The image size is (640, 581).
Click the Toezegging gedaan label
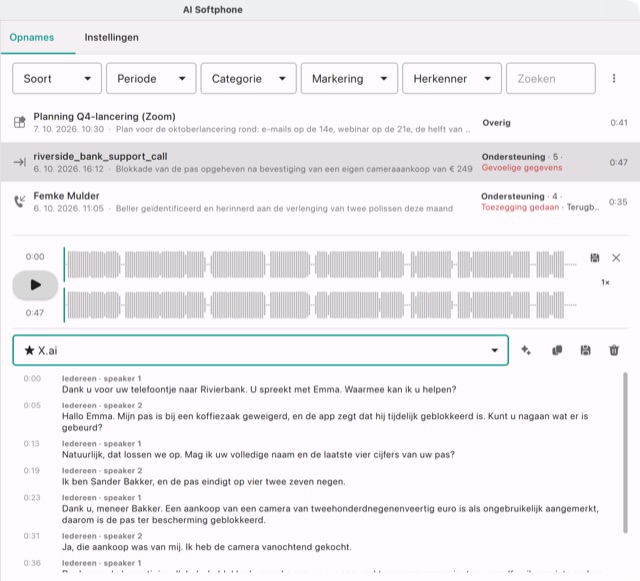coord(520,207)
